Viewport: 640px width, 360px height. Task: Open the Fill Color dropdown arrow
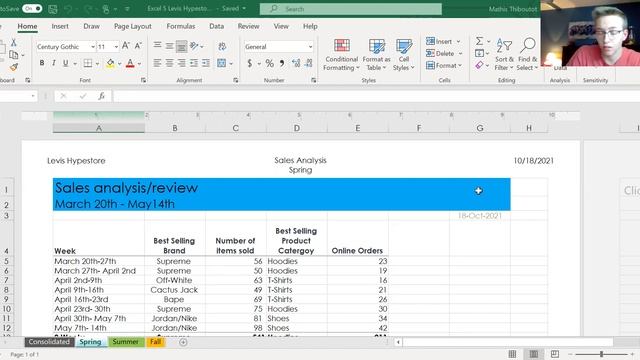[x=120, y=64]
